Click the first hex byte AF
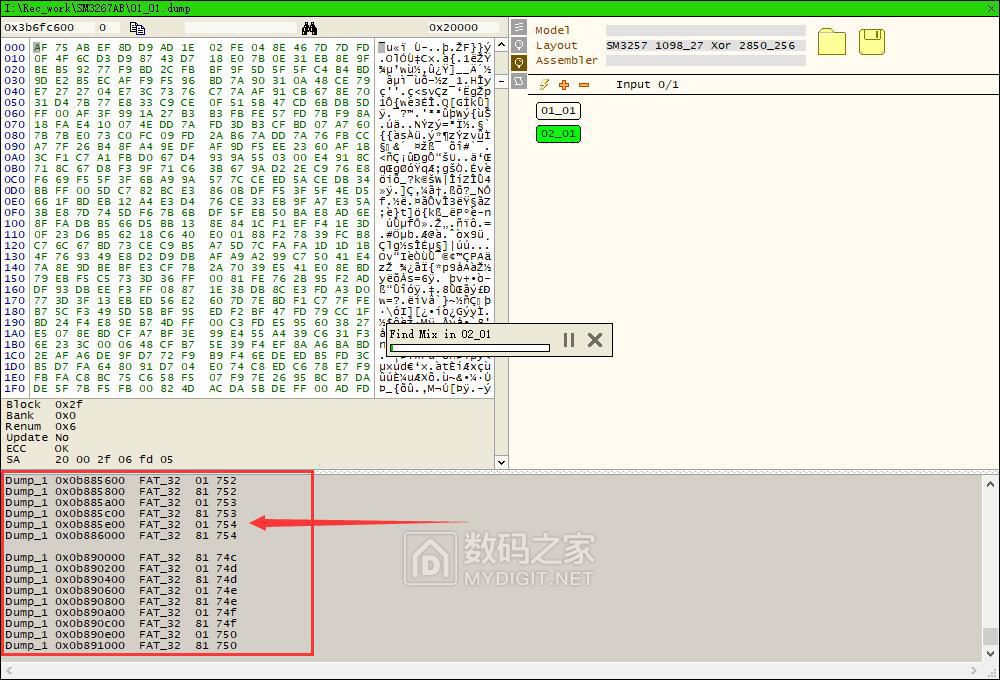 (x=41, y=47)
